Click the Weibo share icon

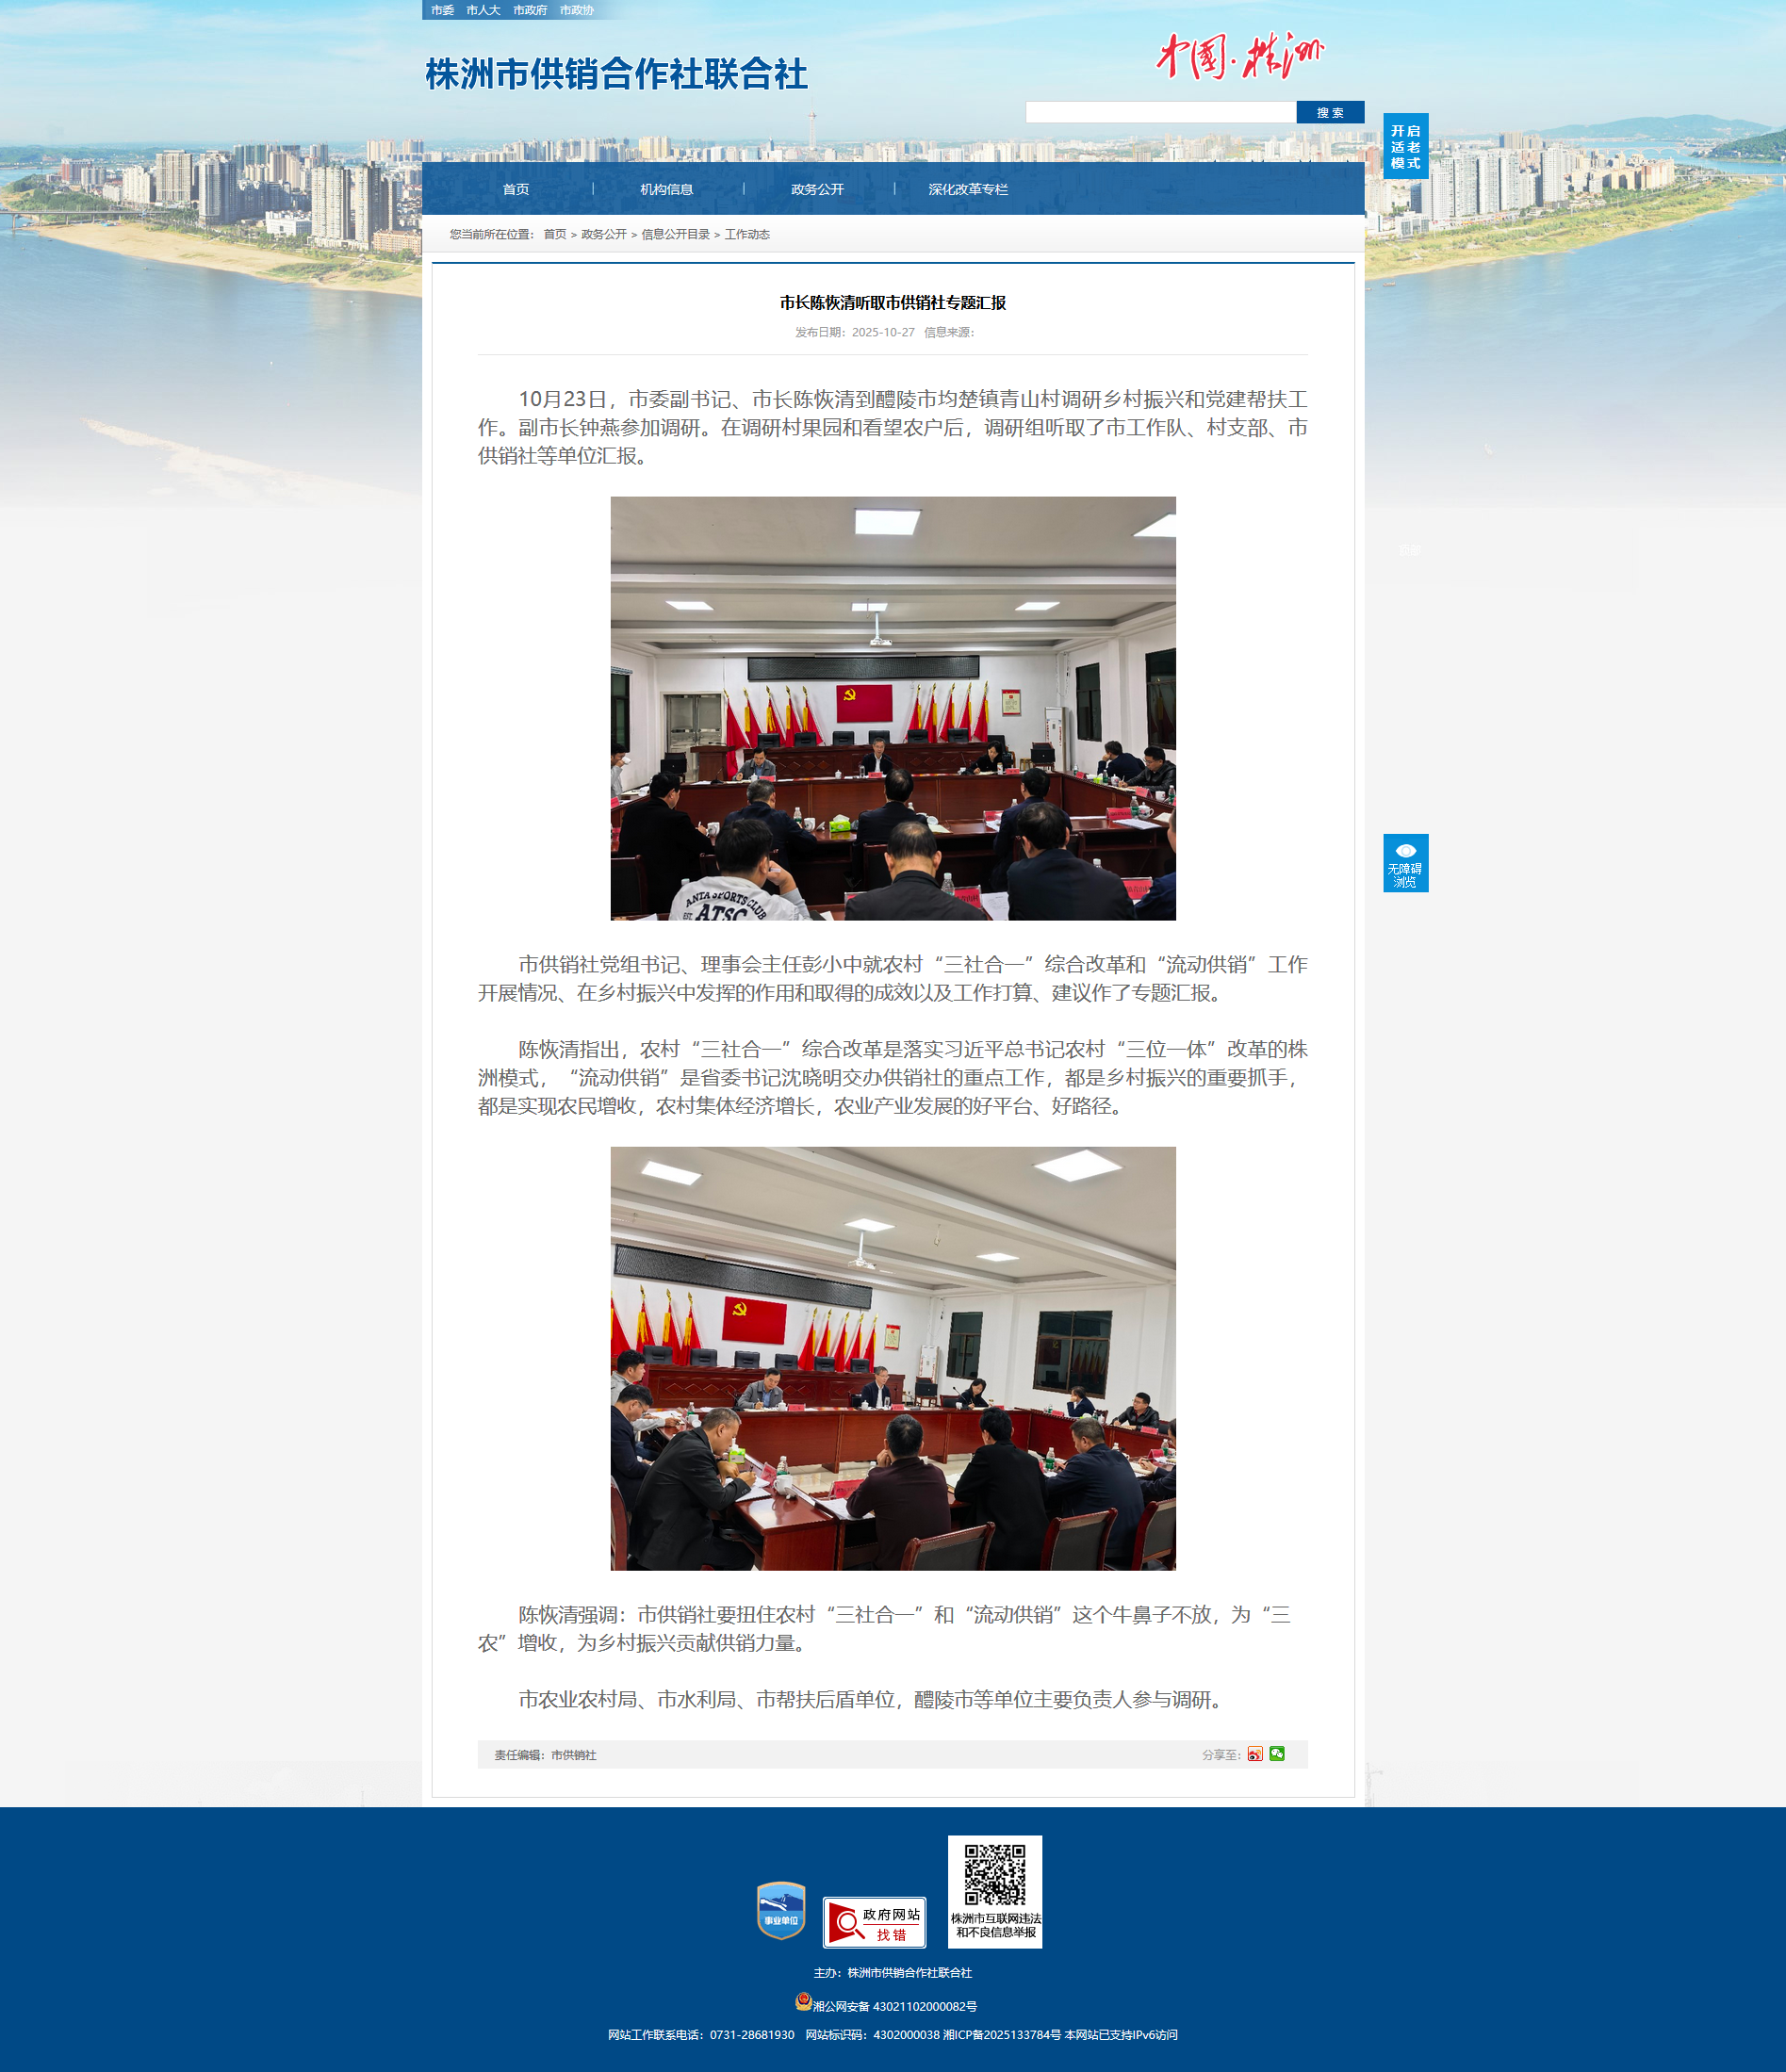coord(1255,1754)
